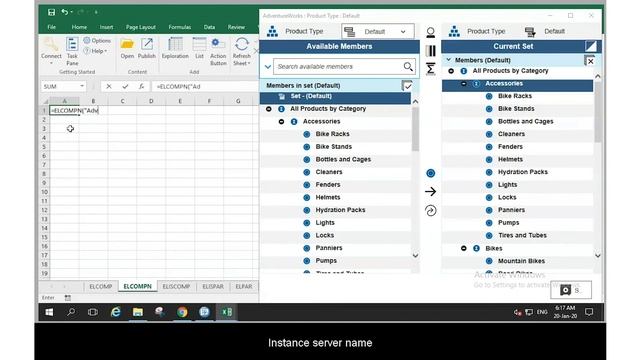Select Tires and Tubes in Current Set

pos(522,236)
